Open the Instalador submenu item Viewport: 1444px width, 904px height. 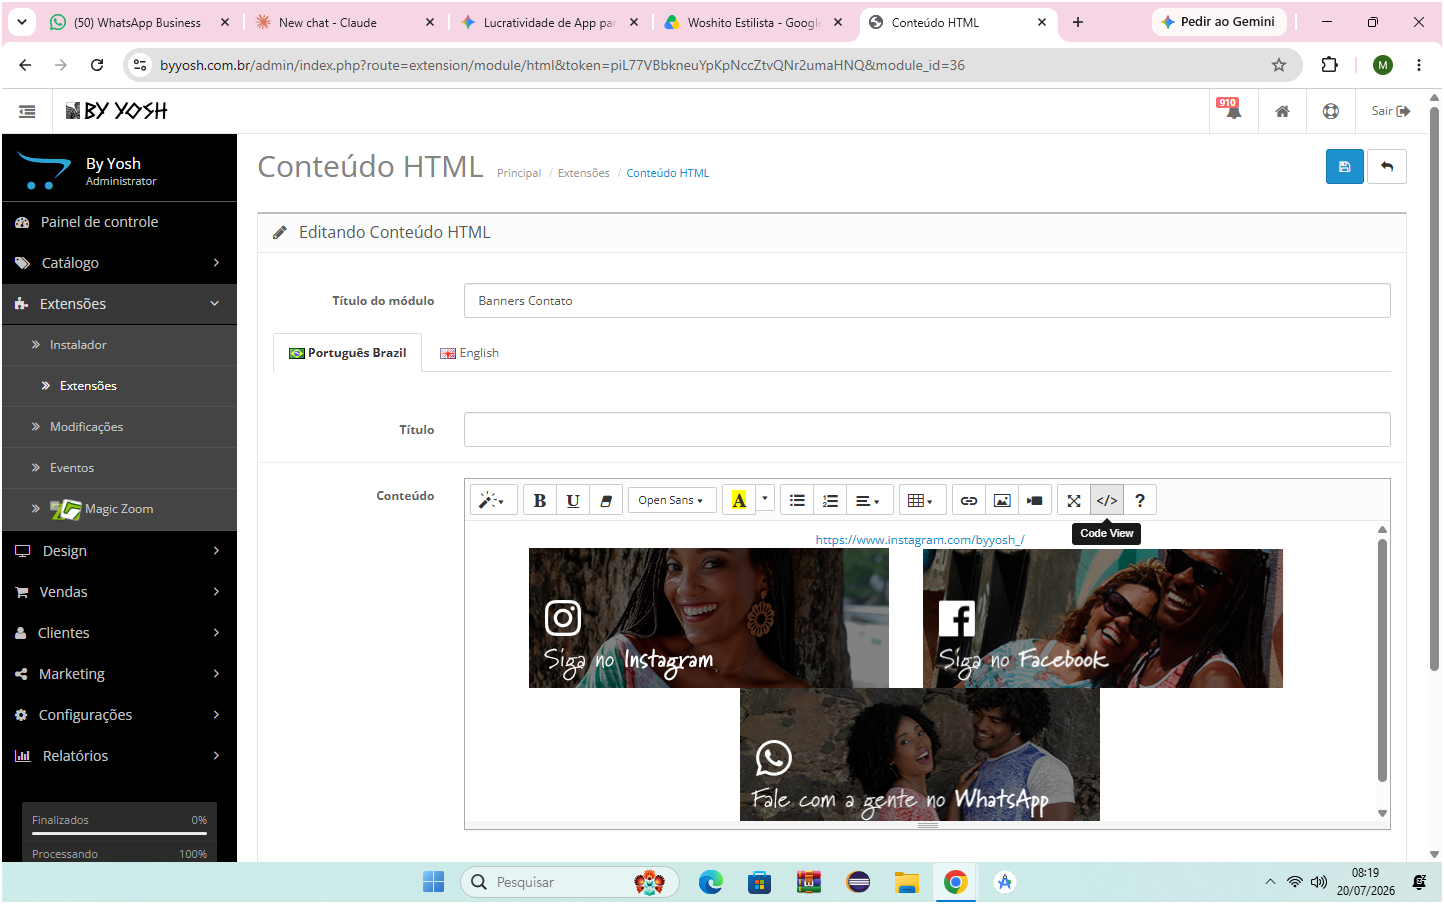(120, 345)
